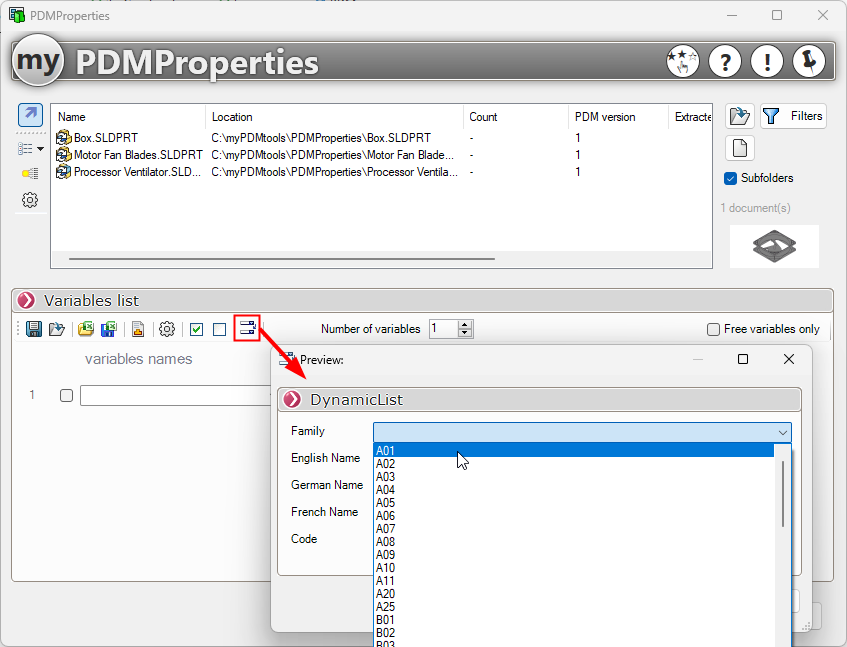
Task: Click the preview data card toolbar icon
Action: (247, 328)
